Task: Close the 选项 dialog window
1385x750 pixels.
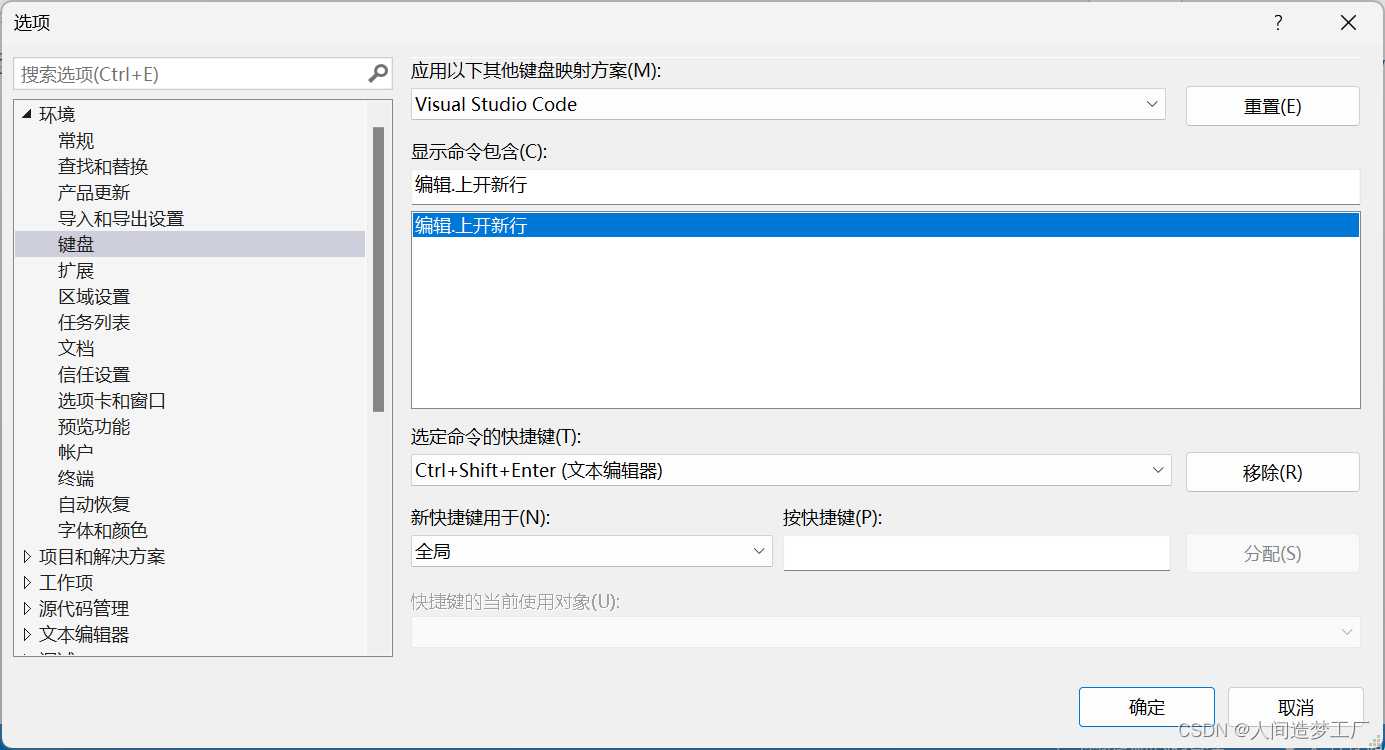Action: [1348, 23]
